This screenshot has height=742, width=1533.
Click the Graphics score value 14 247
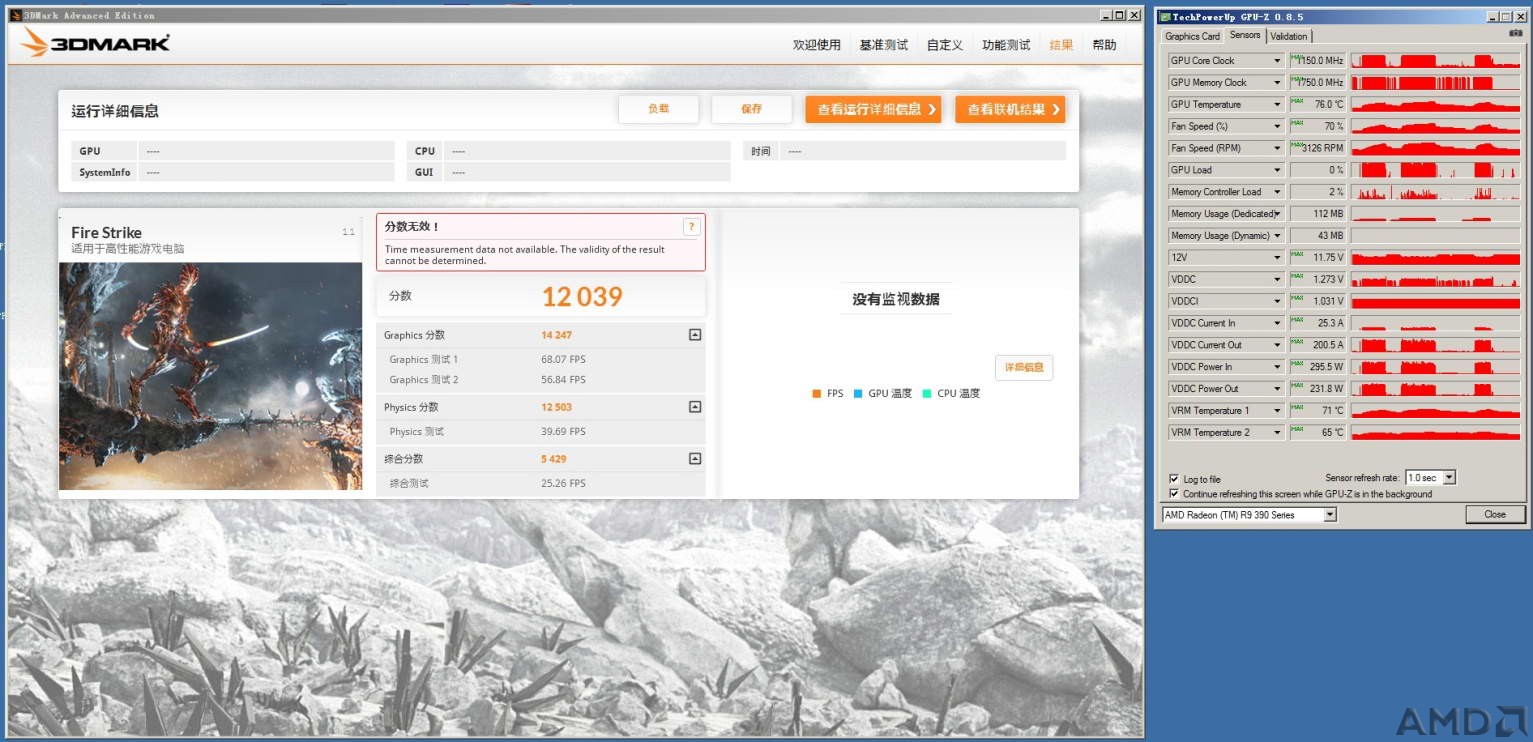click(x=557, y=335)
